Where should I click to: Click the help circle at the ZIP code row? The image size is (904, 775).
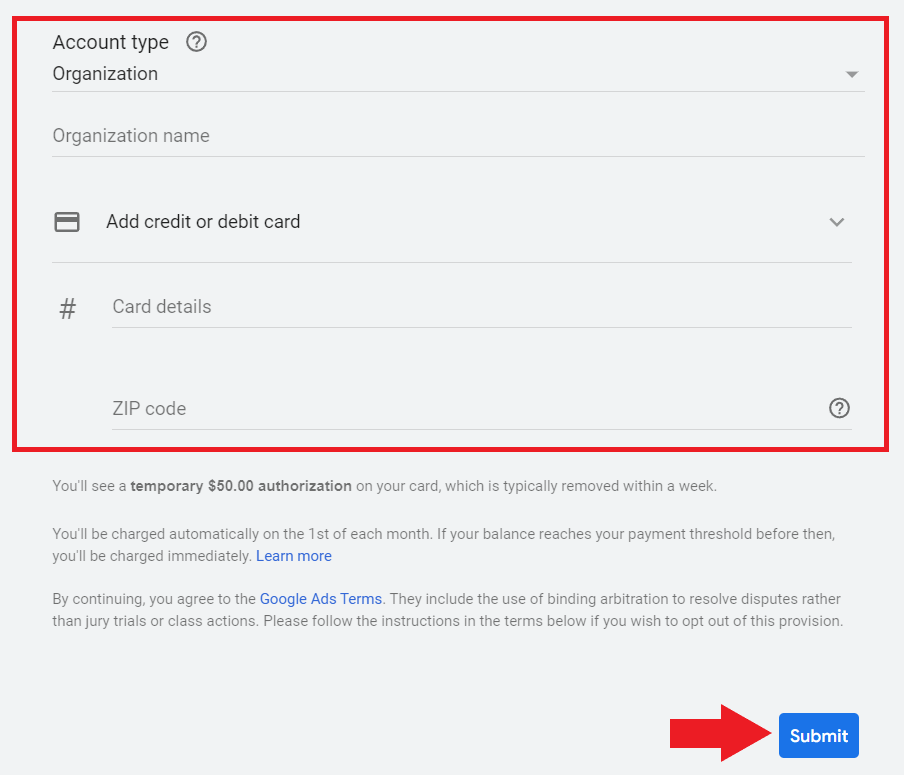click(839, 408)
